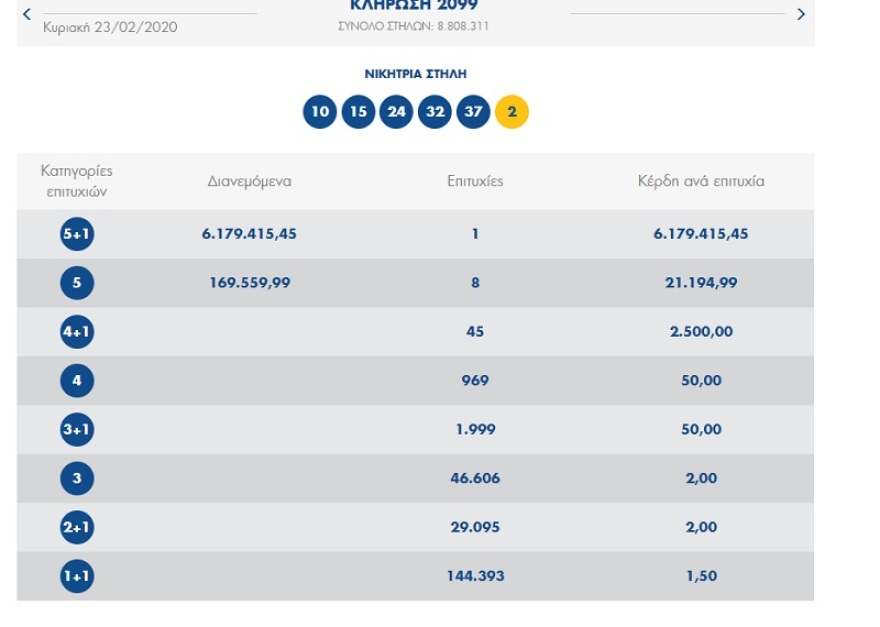Screen dimensions: 880x627
Task: Click the jackpot amount 6.179.415,45 in winnings column
Action: 701,234
